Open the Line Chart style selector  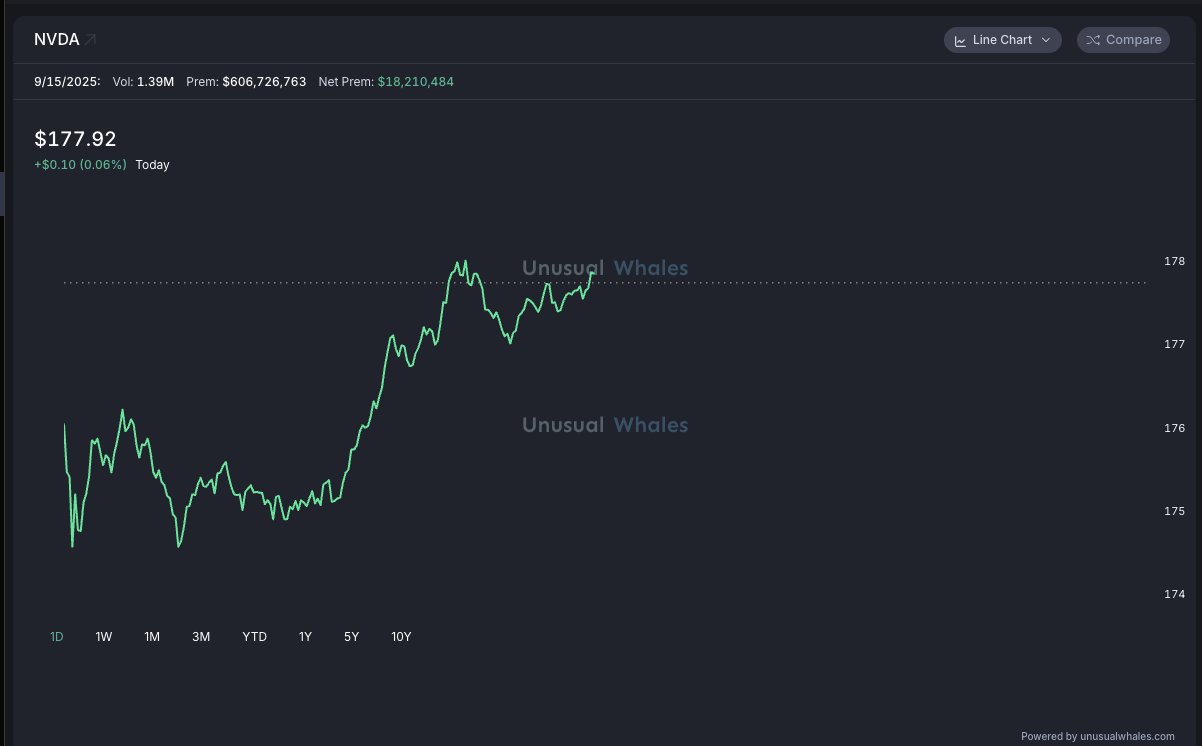pyautogui.click(x=1001, y=39)
